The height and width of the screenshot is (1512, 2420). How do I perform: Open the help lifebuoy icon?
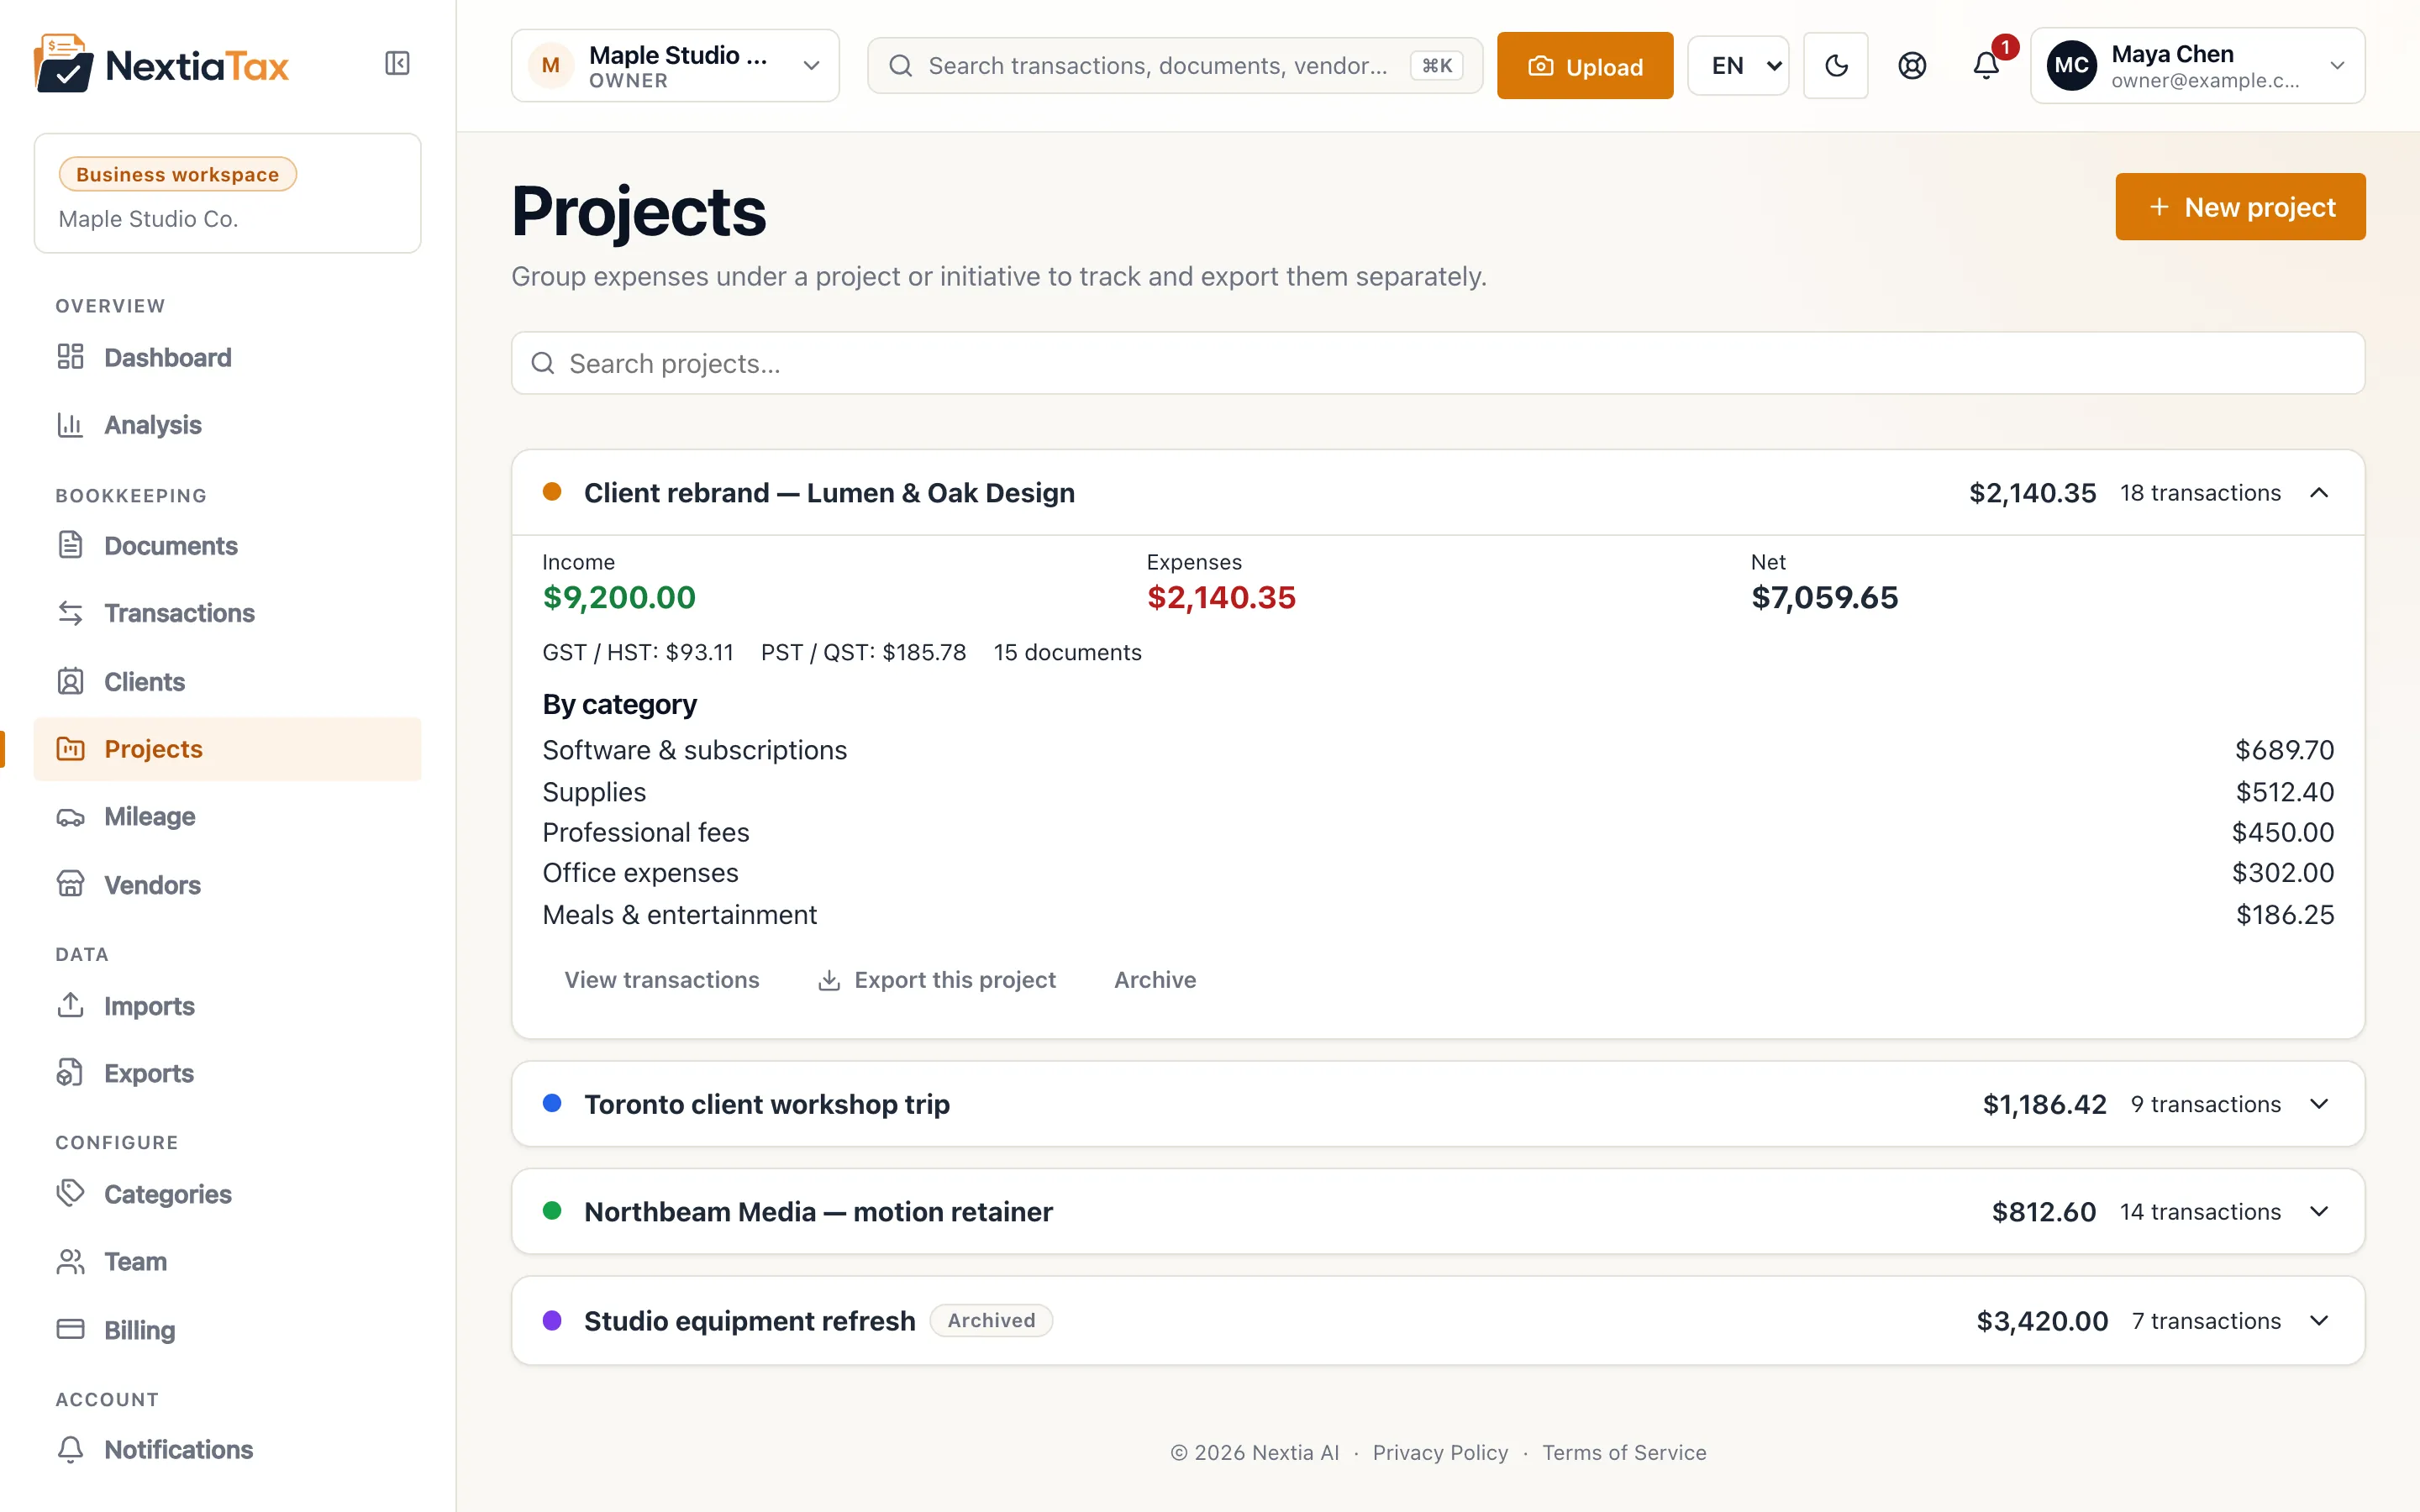click(1912, 66)
